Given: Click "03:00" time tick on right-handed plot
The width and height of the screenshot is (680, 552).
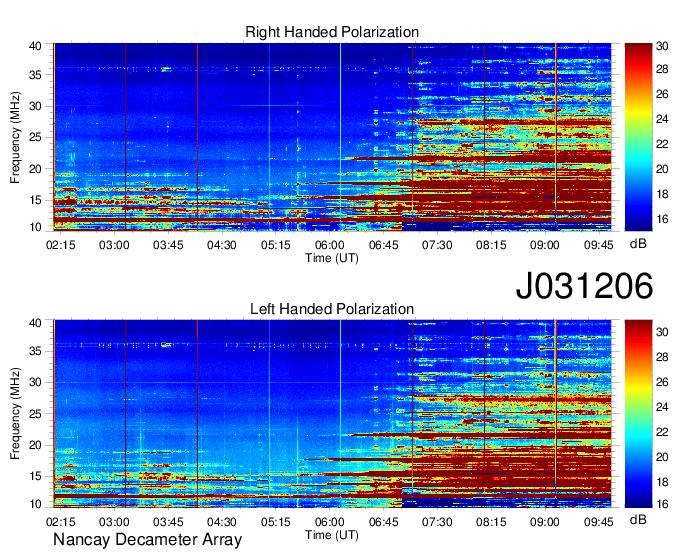Looking at the screenshot, I should pyautogui.click(x=114, y=245).
